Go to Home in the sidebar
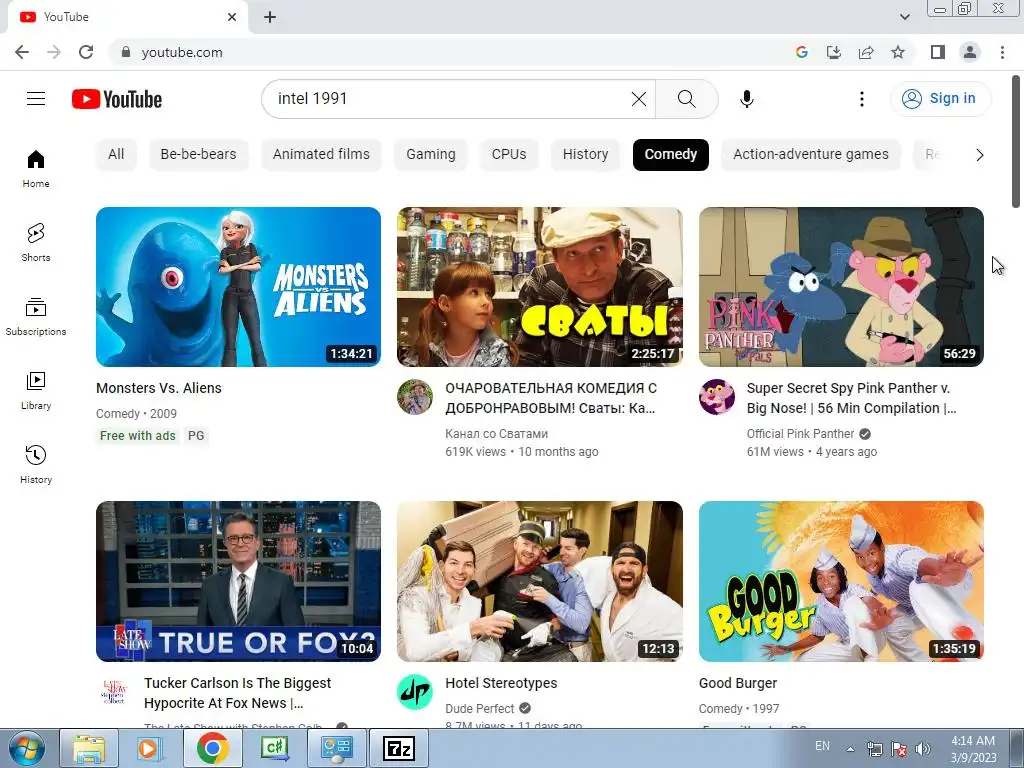The width and height of the screenshot is (1024, 768). [x=36, y=169]
